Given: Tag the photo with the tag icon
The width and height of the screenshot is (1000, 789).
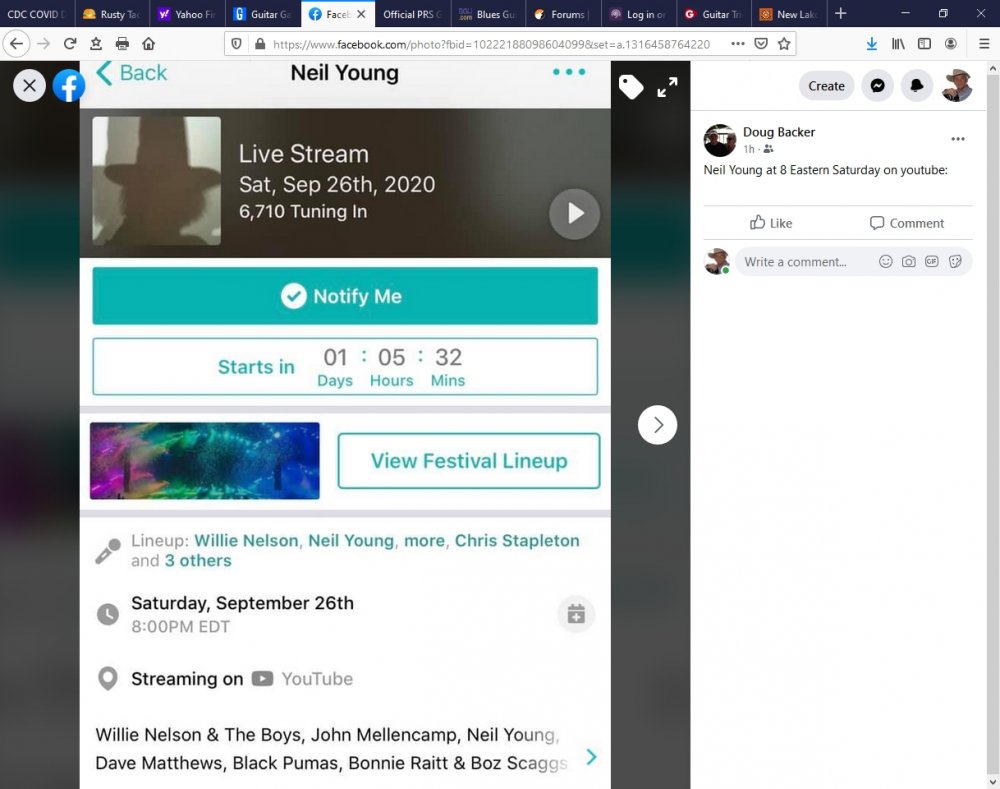Looking at the screenshot, I should coord(631,87).
